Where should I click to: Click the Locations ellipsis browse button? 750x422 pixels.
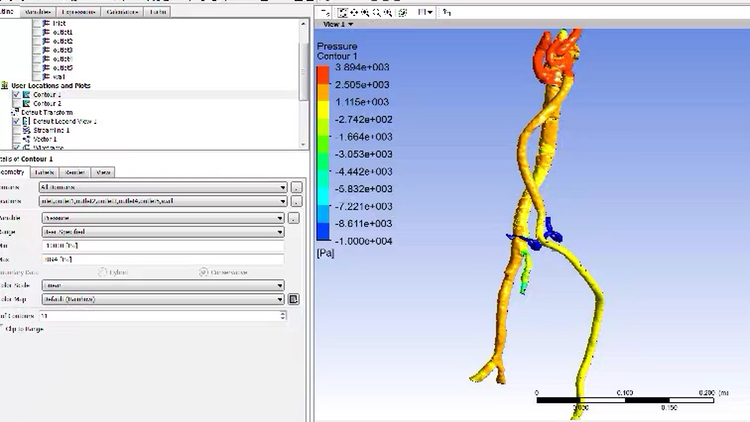[295, 201]
